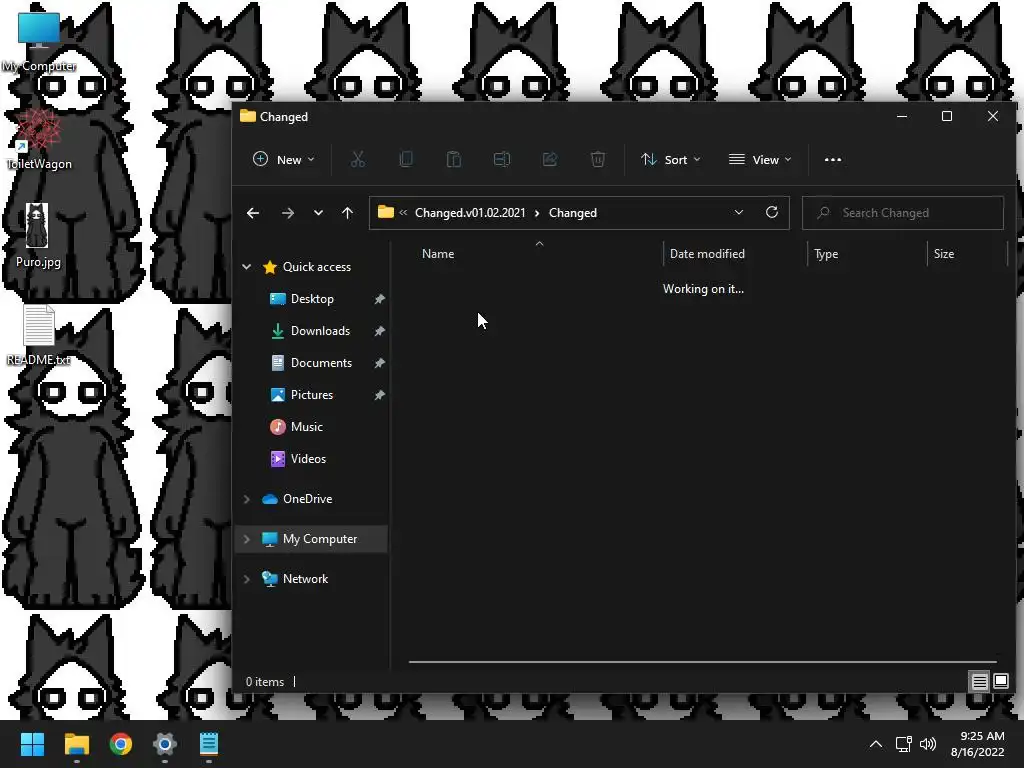Select Network in navigation pane
Screen dimensions: 1024x768
click(x=306, y=579)
